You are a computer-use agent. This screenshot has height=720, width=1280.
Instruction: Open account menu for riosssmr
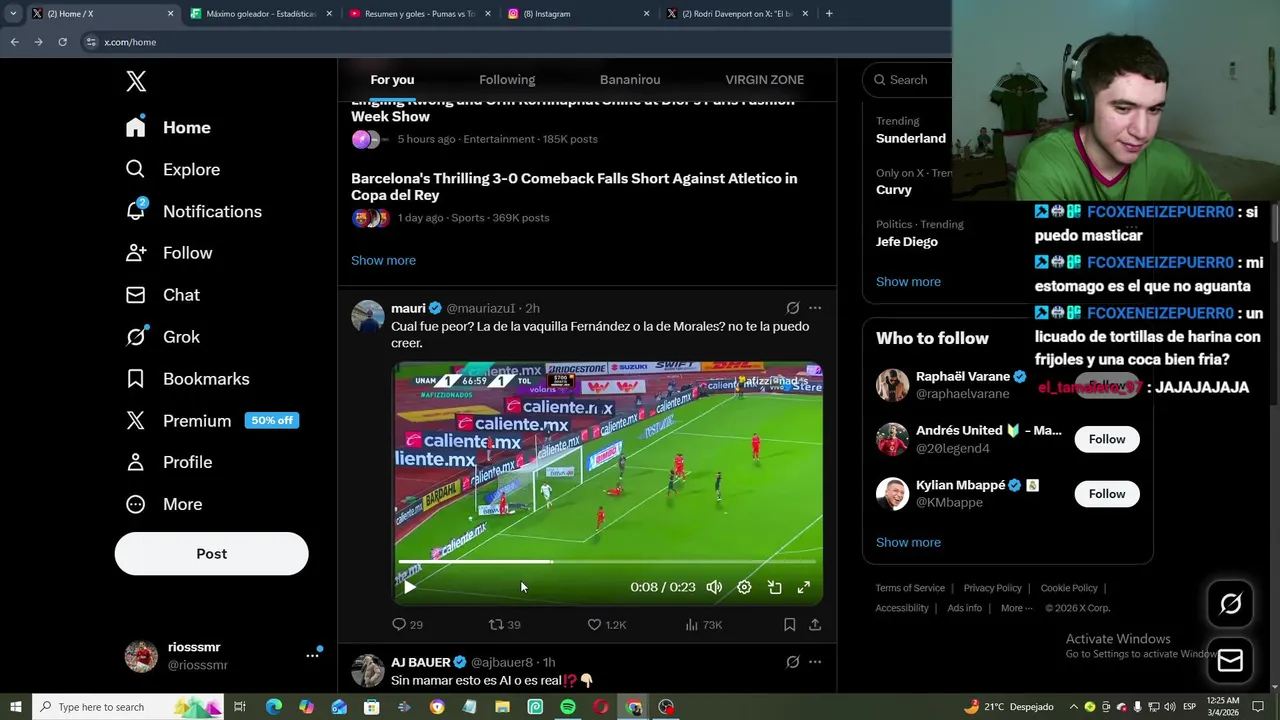[x=221, y=656]
